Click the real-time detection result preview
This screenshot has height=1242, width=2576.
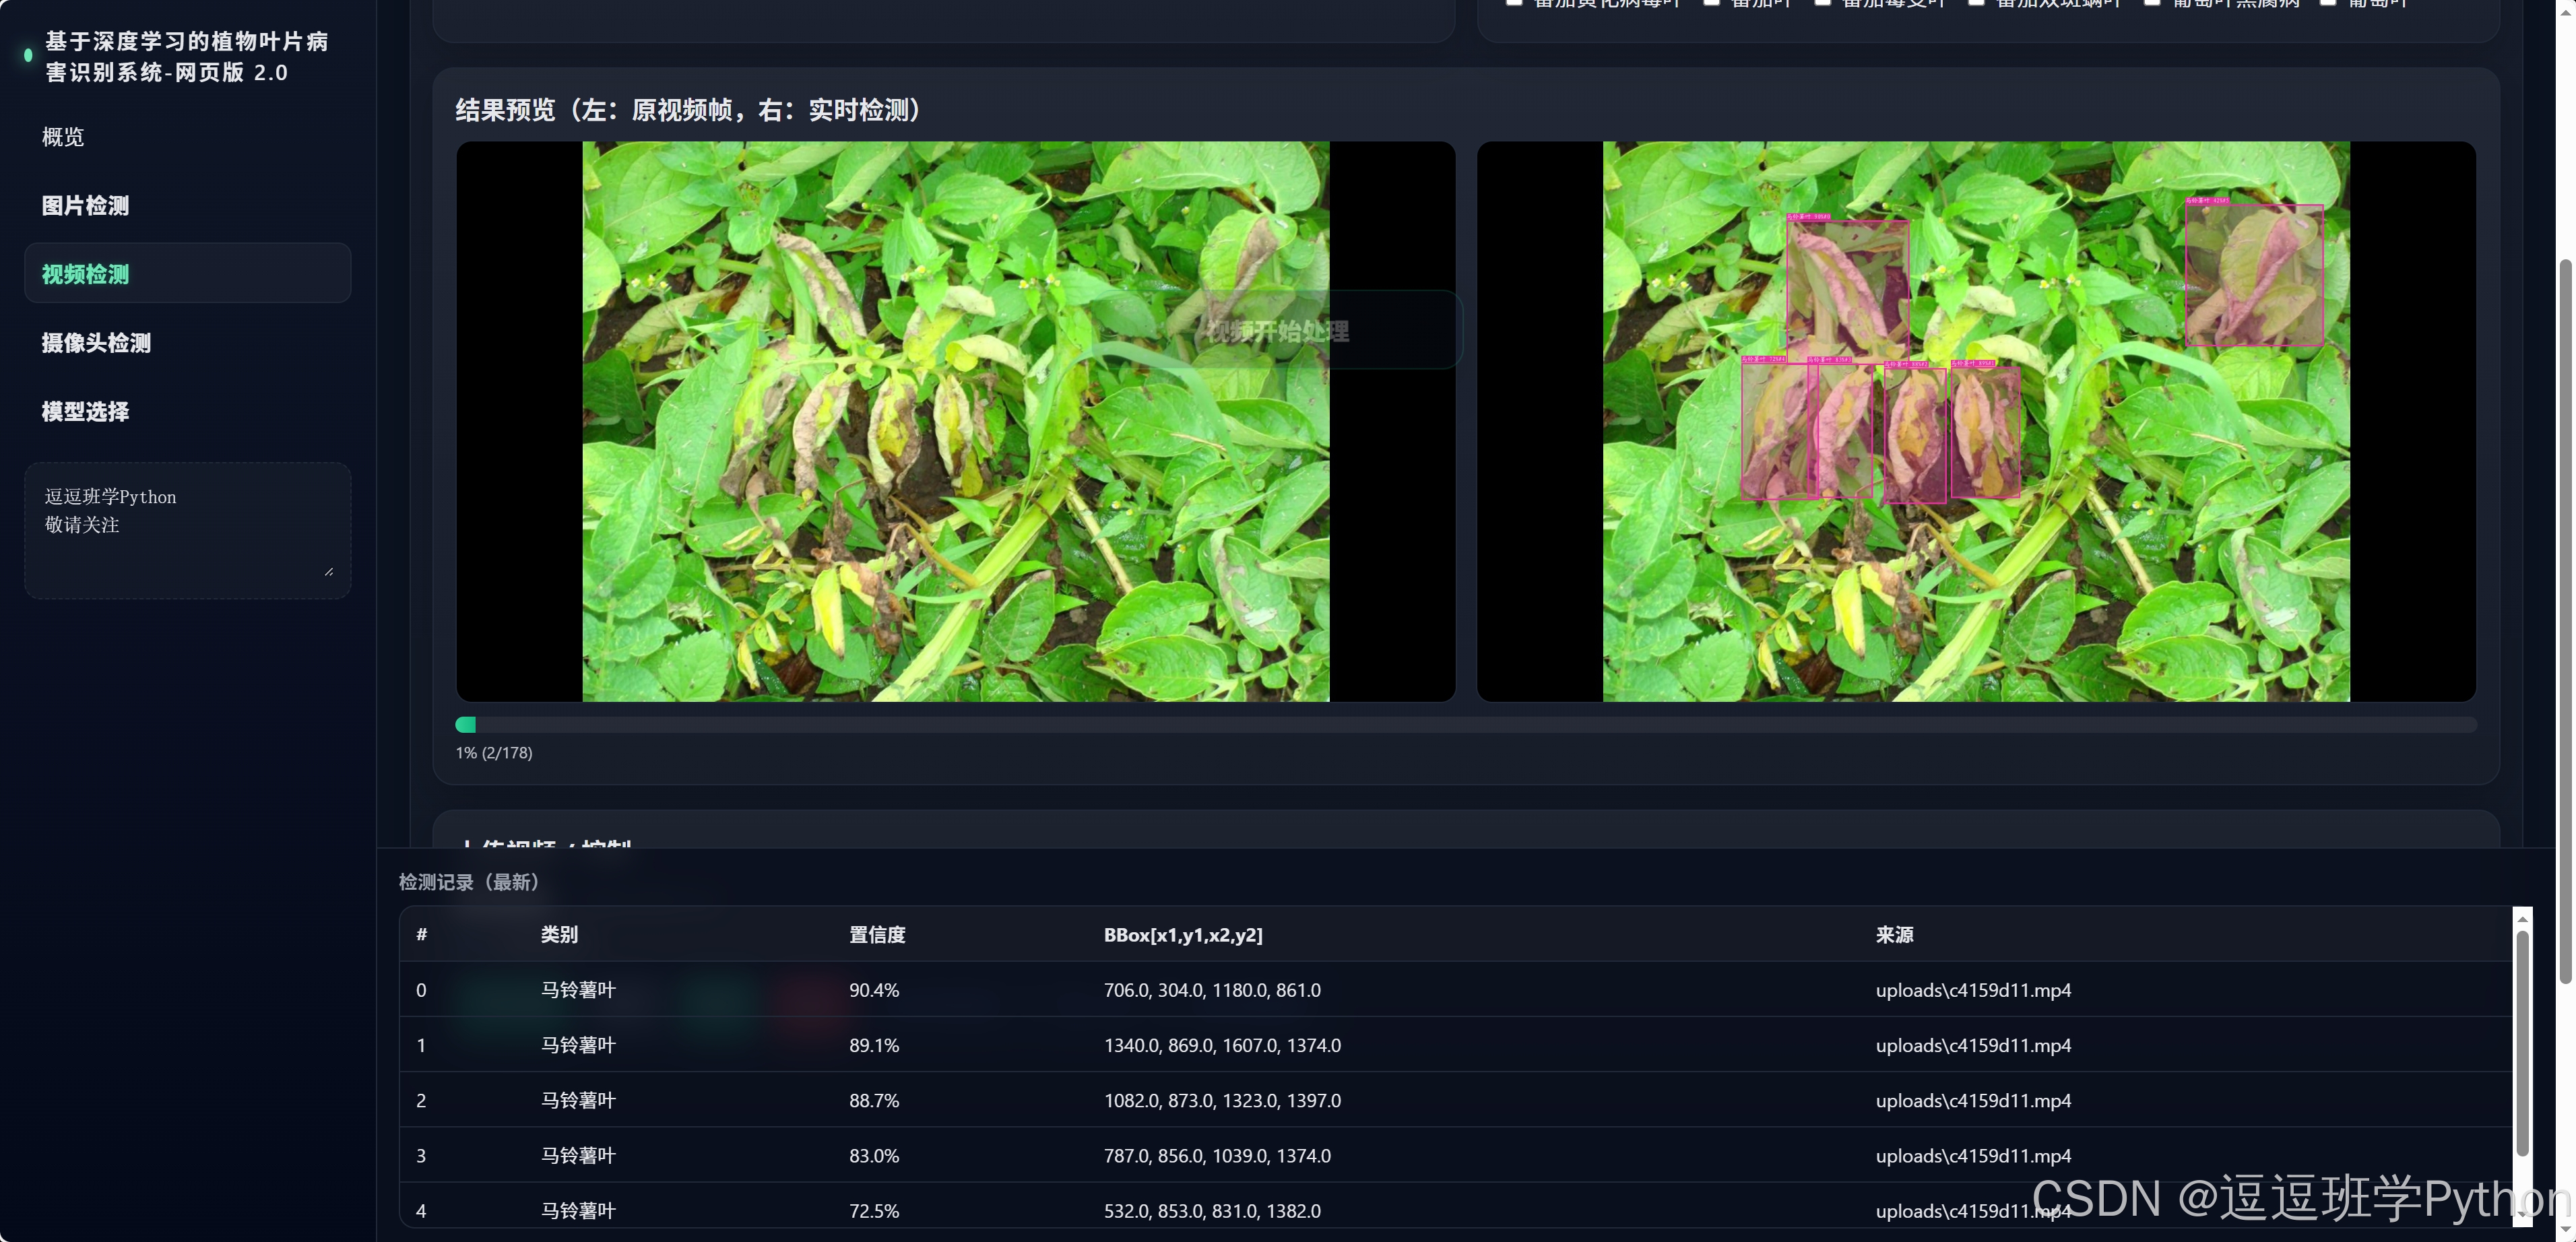coord(1976,421)
